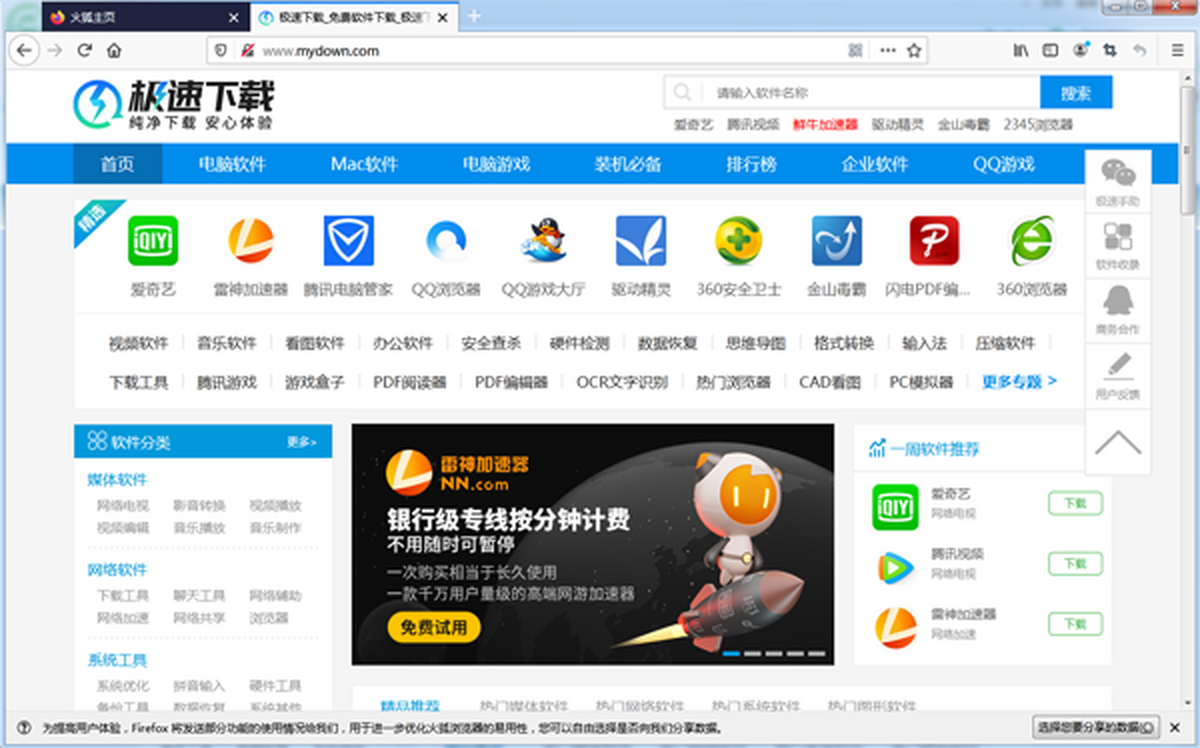Select the 电脑游戏 navigation item
This screenshot has width=1200, height=748.
click(x=496, y=164)
